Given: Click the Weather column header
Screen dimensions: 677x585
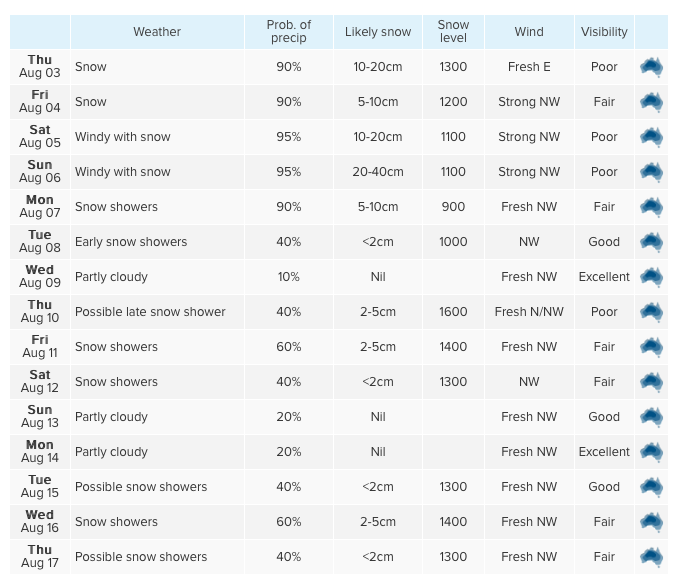Looking at the screenshot, I should coord(157,32).
